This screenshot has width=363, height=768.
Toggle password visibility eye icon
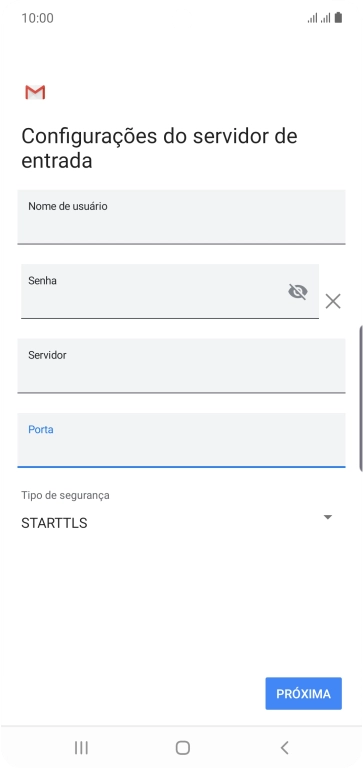pyautogui.click(x=297, y=292)
